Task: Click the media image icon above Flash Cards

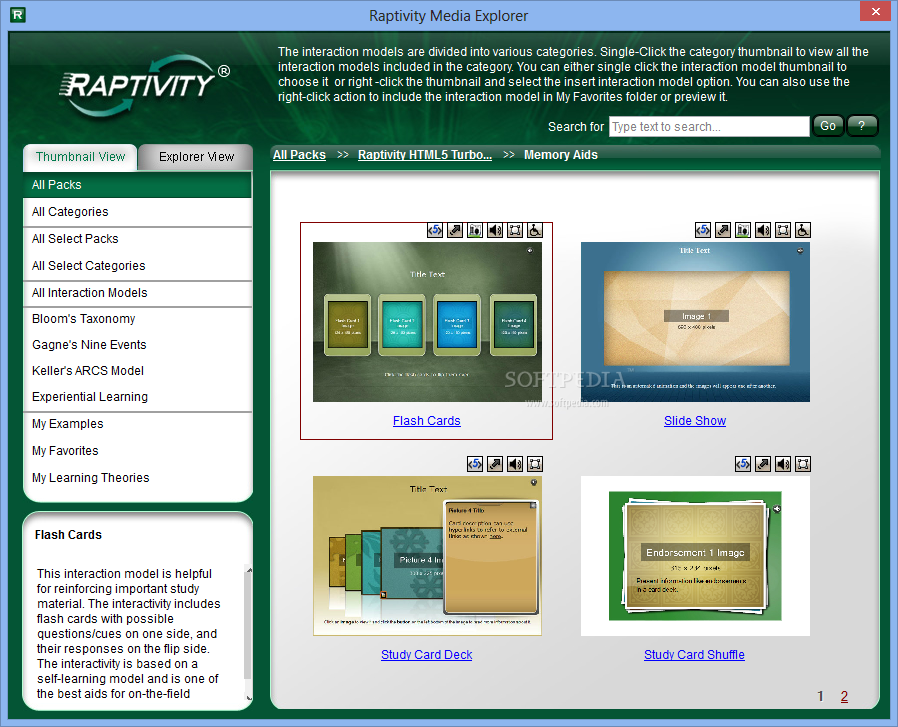Action: (x=475, y=230)
